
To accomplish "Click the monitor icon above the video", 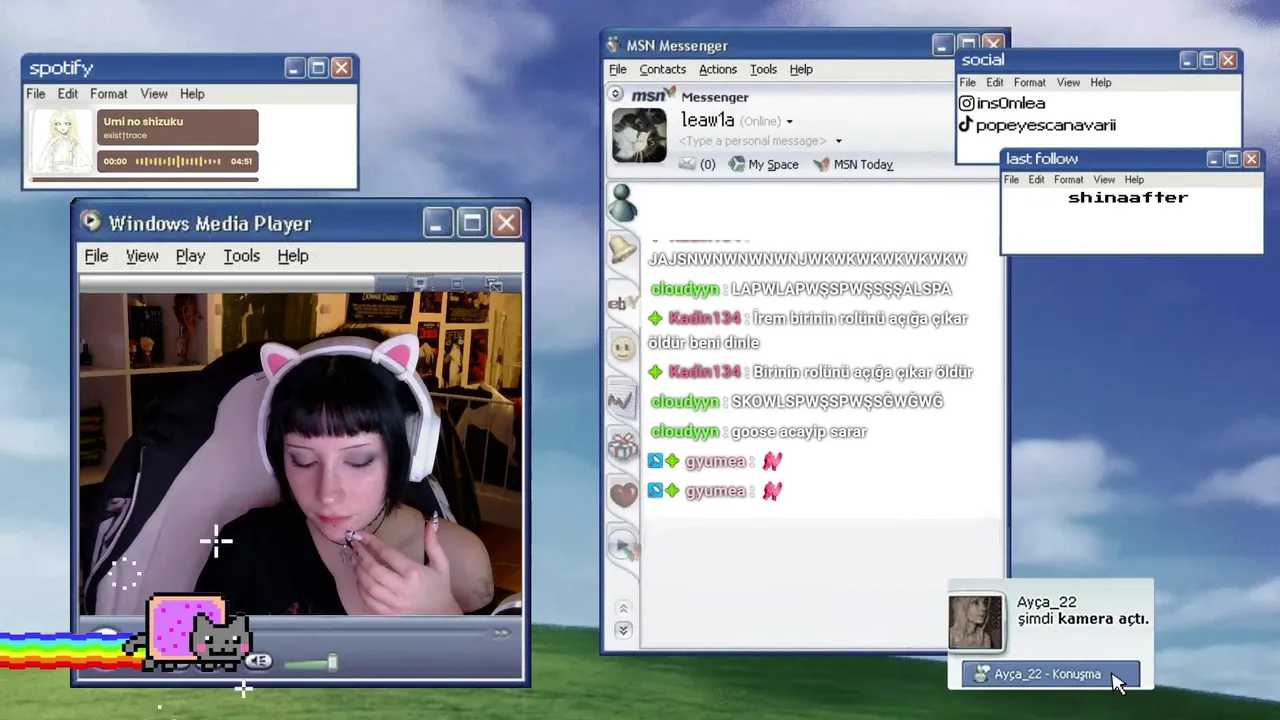I will [419, 284].
